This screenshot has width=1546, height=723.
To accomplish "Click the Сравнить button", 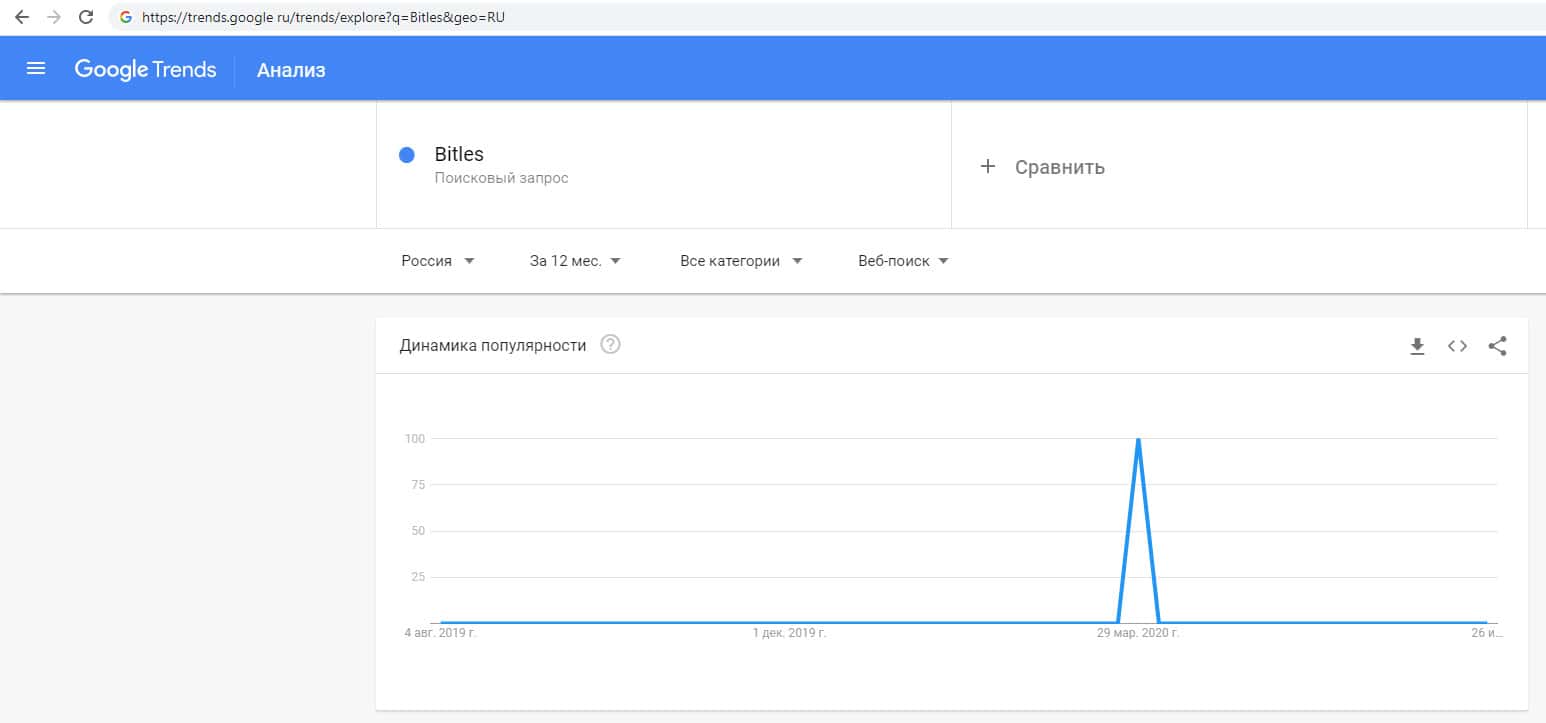I will click(x=1059, y=167).
